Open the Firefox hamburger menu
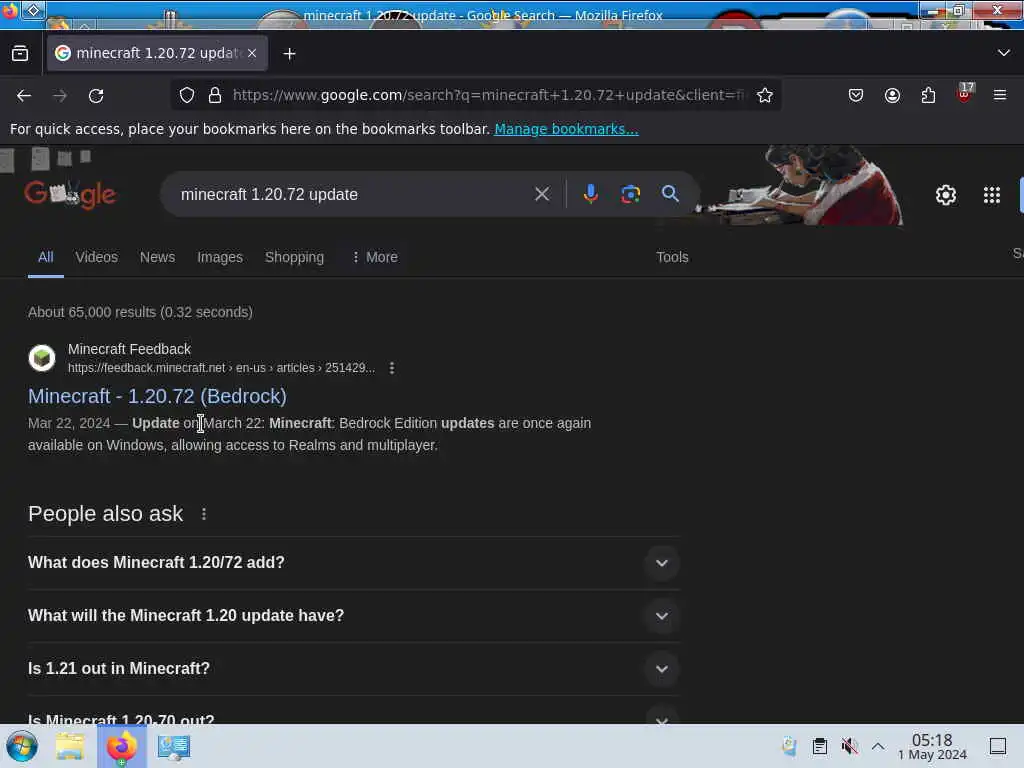Viewport: 1024px width, 768px height. point(1000,95)
